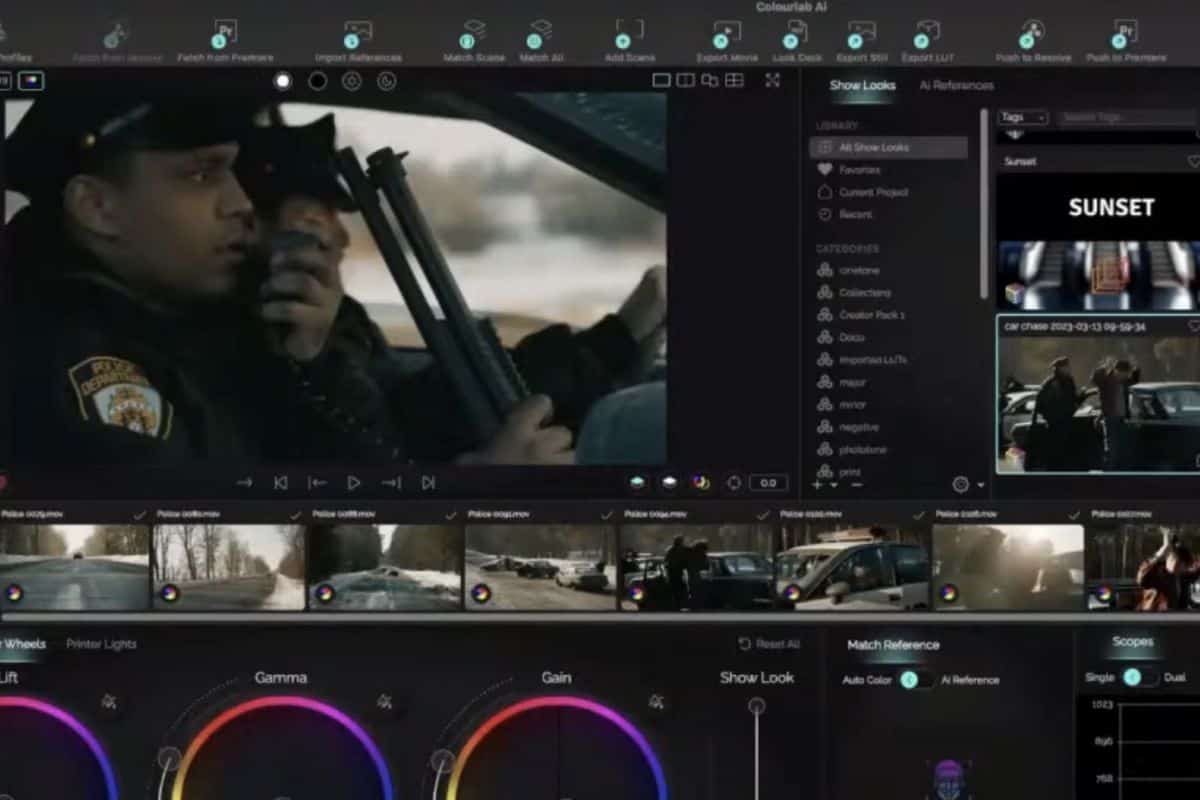Click the Add Scene toolbar icon
Viewport: 1200px width, 800px height.
pos(629,35)
